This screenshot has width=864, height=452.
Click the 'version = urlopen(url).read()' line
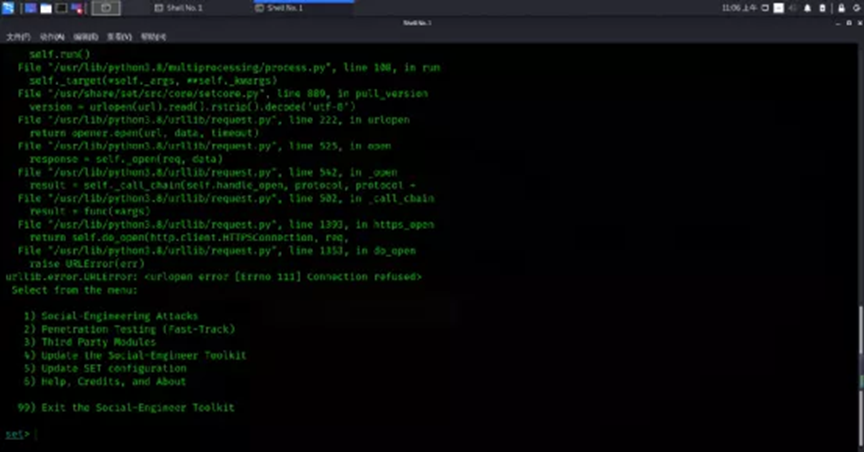192,107
